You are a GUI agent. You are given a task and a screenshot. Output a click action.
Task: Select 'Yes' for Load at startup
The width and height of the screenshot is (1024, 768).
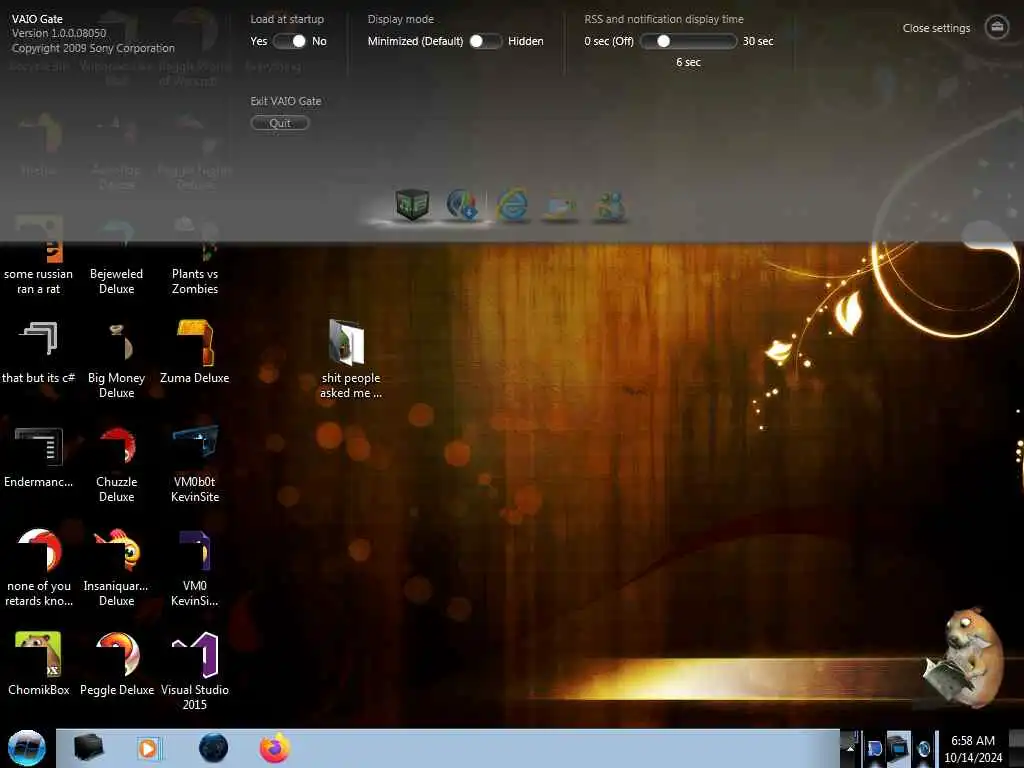coord(259,41)
